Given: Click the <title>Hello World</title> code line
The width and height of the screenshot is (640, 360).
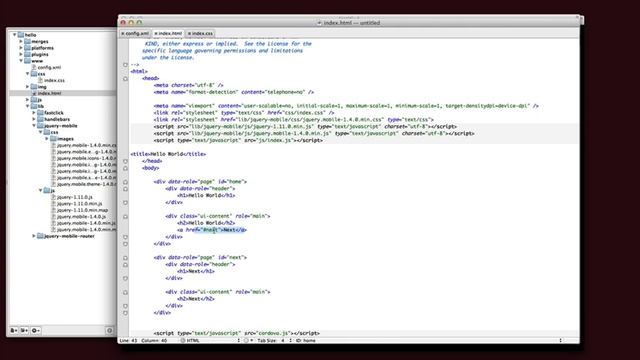Looking at the screenshot, I should [x=168, y=154].
